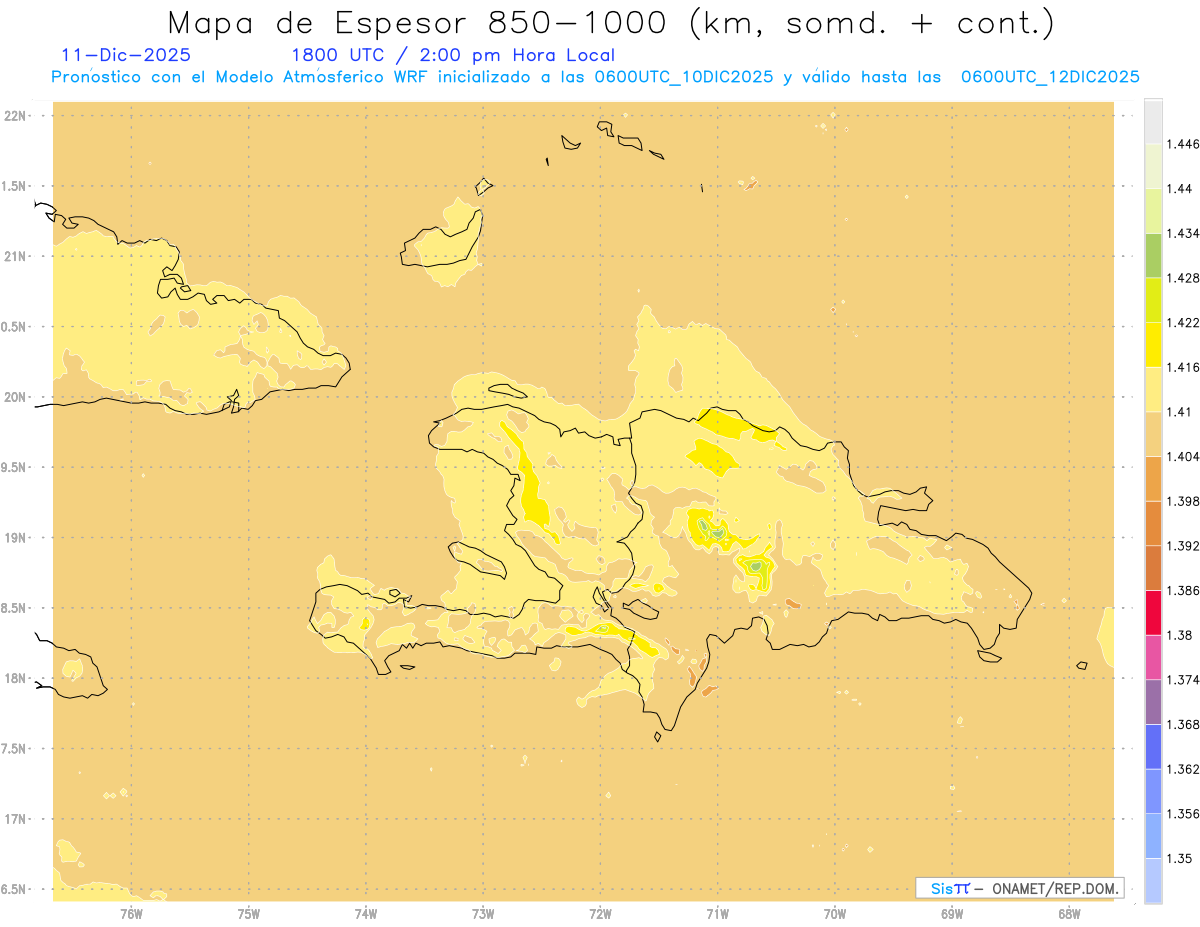Click the legend value '1.416'

pyautogui.click(x=1183, y=367)
